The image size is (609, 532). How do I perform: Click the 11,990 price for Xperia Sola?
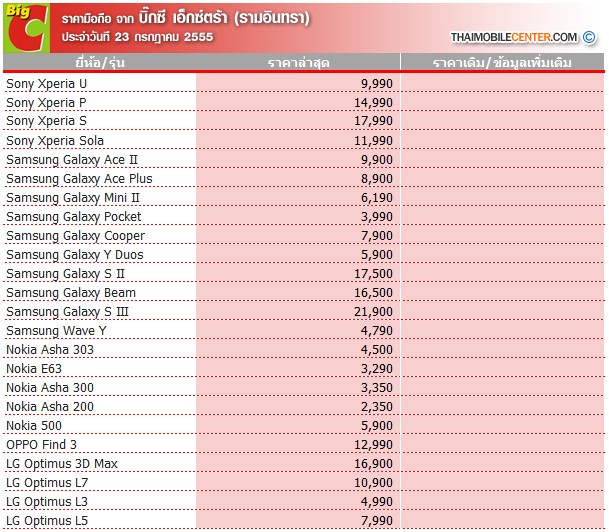[373, 141]
